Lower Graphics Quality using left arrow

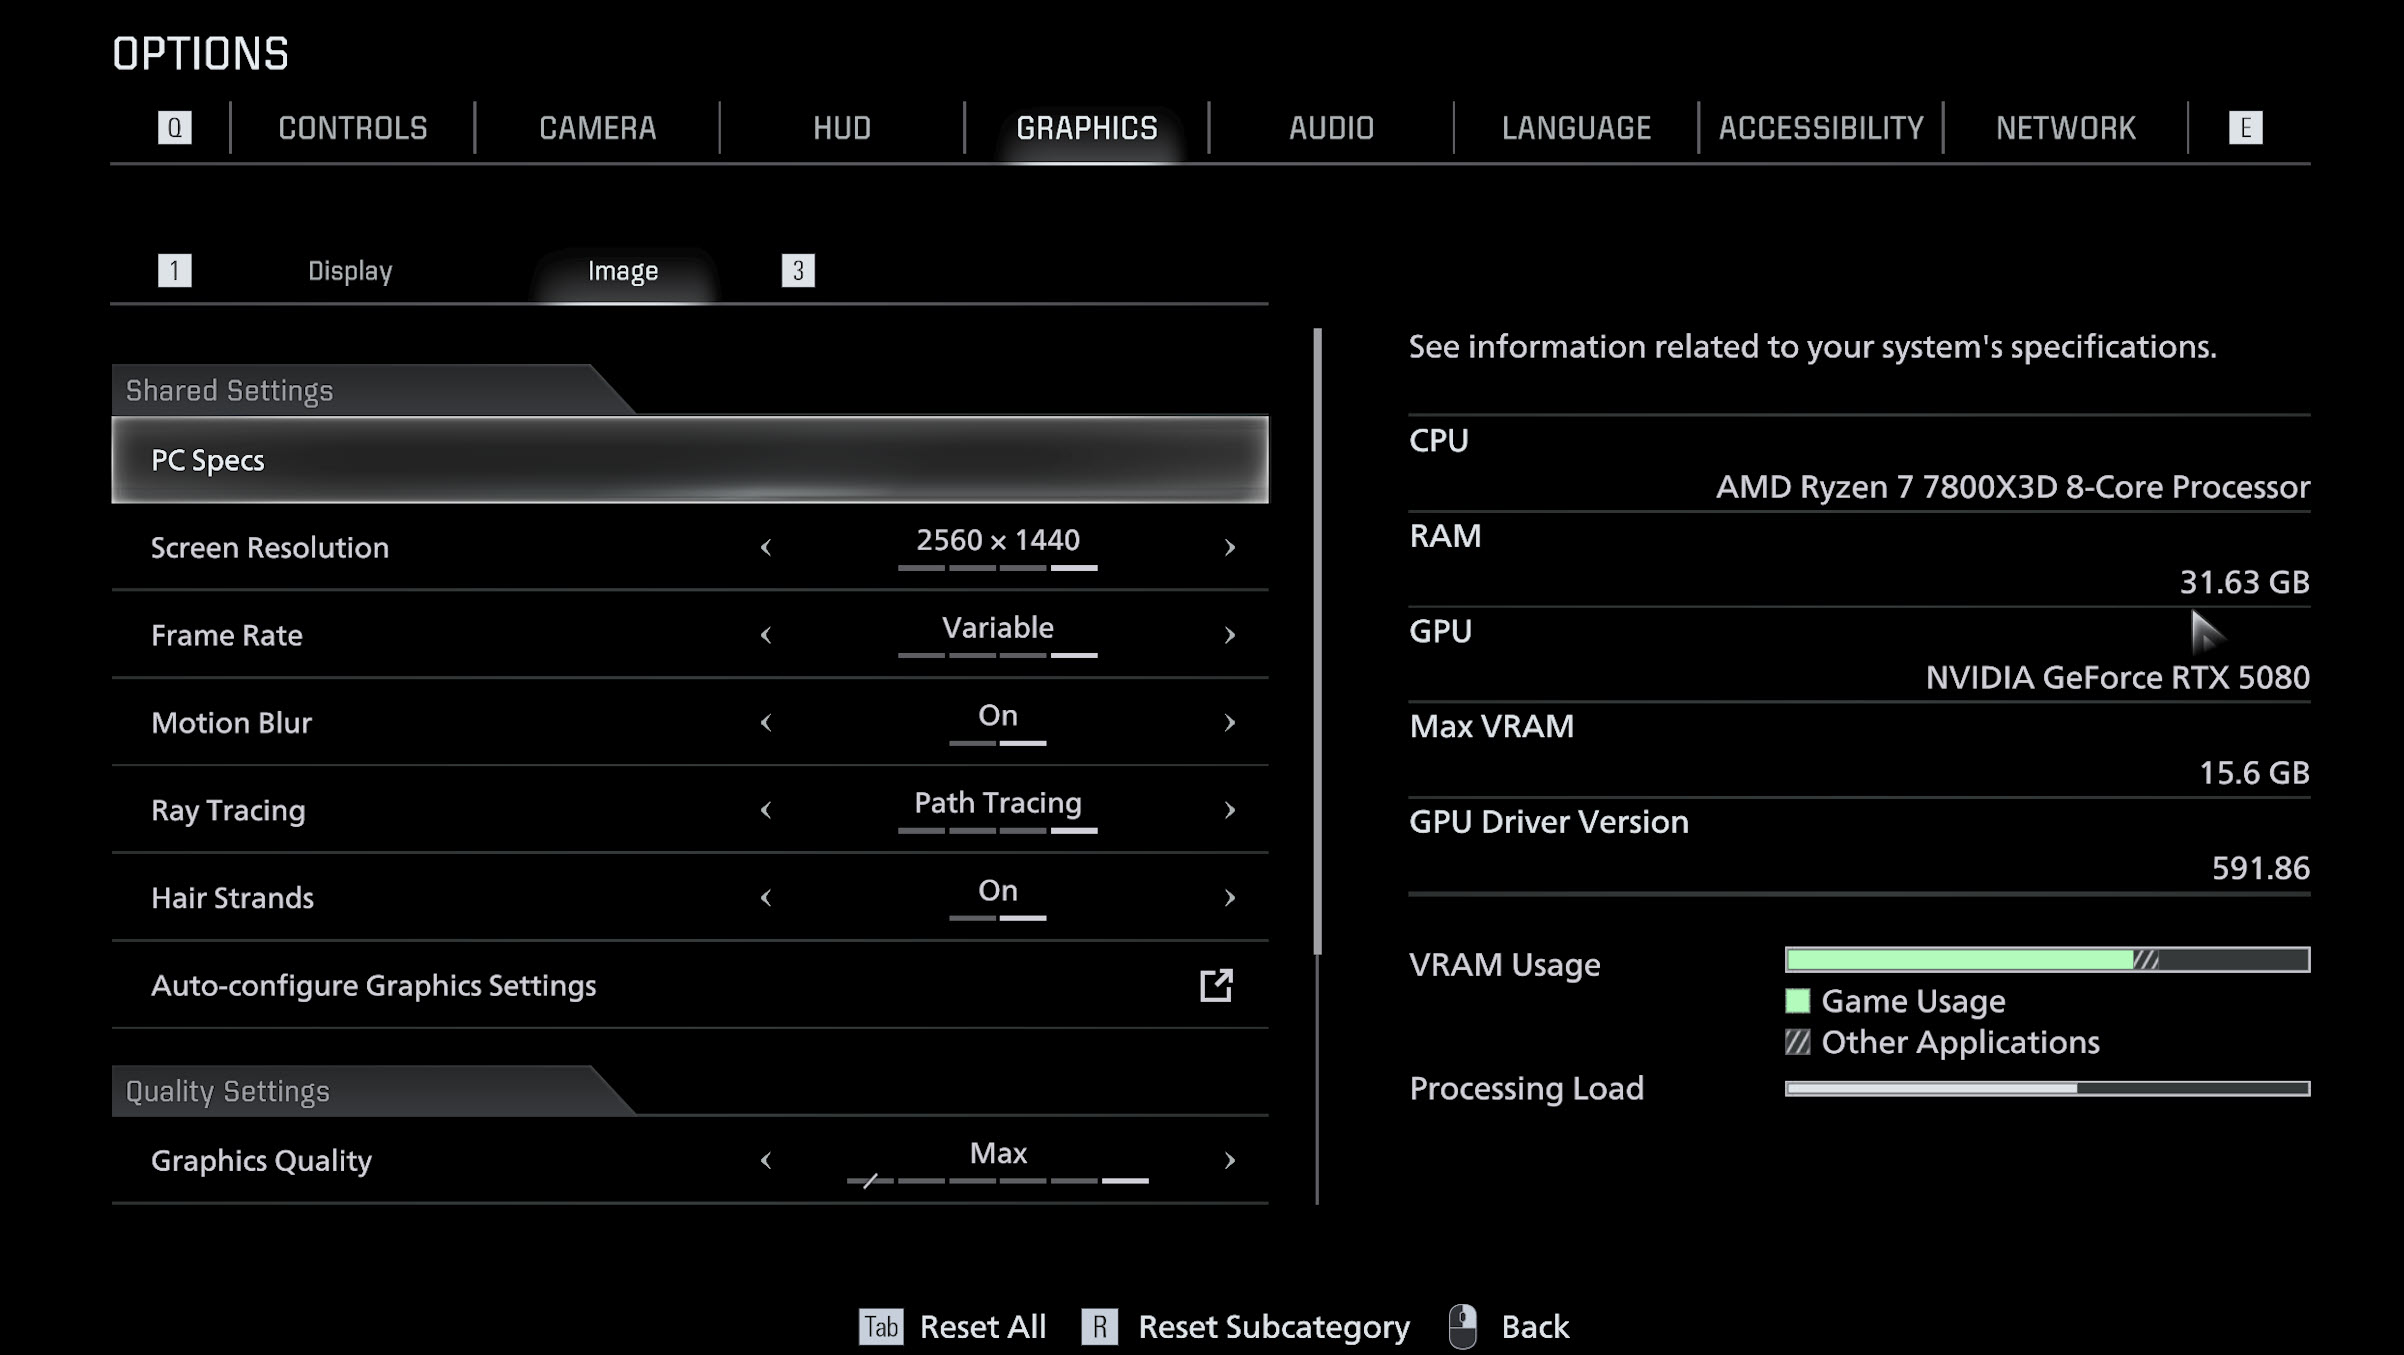tap(766, 1160)
